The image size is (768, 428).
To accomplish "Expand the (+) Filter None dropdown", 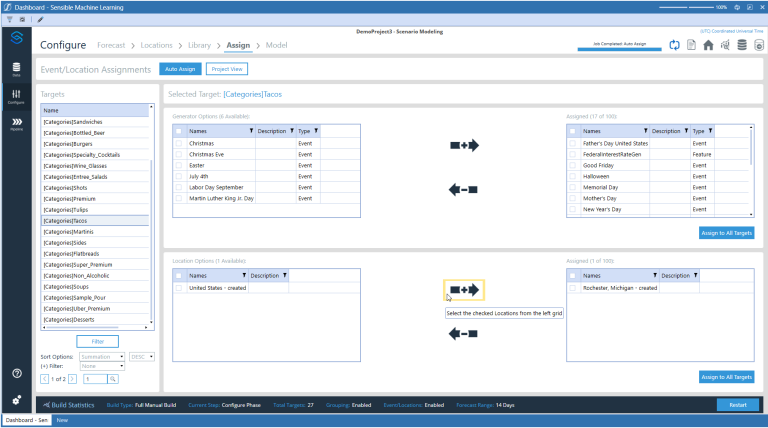I will 101,366.
